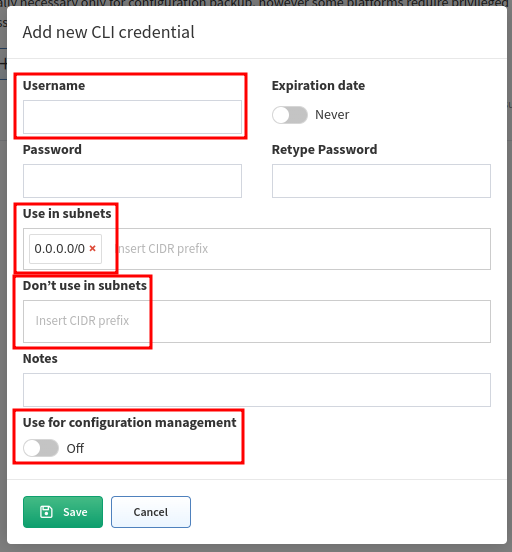Select the 0.0.0.0/0 subnet tag text
This screenshot has height=552, width=512.
60,249
